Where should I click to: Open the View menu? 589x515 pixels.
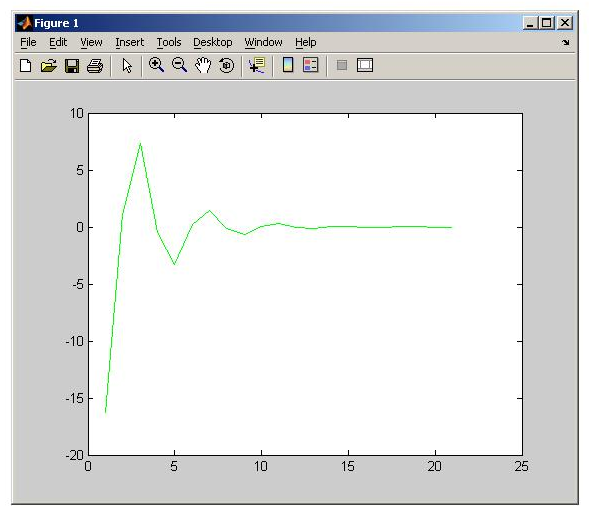(91, 42)
